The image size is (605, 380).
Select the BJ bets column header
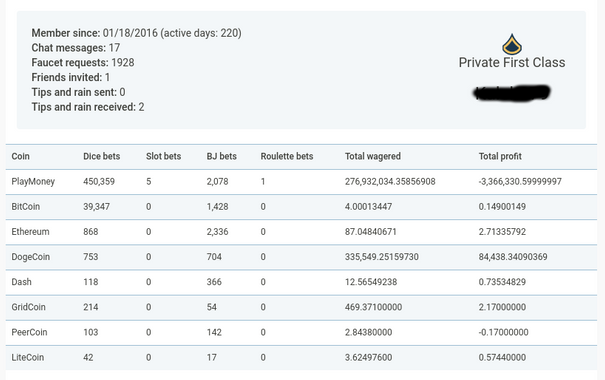[x=221, y=156]
